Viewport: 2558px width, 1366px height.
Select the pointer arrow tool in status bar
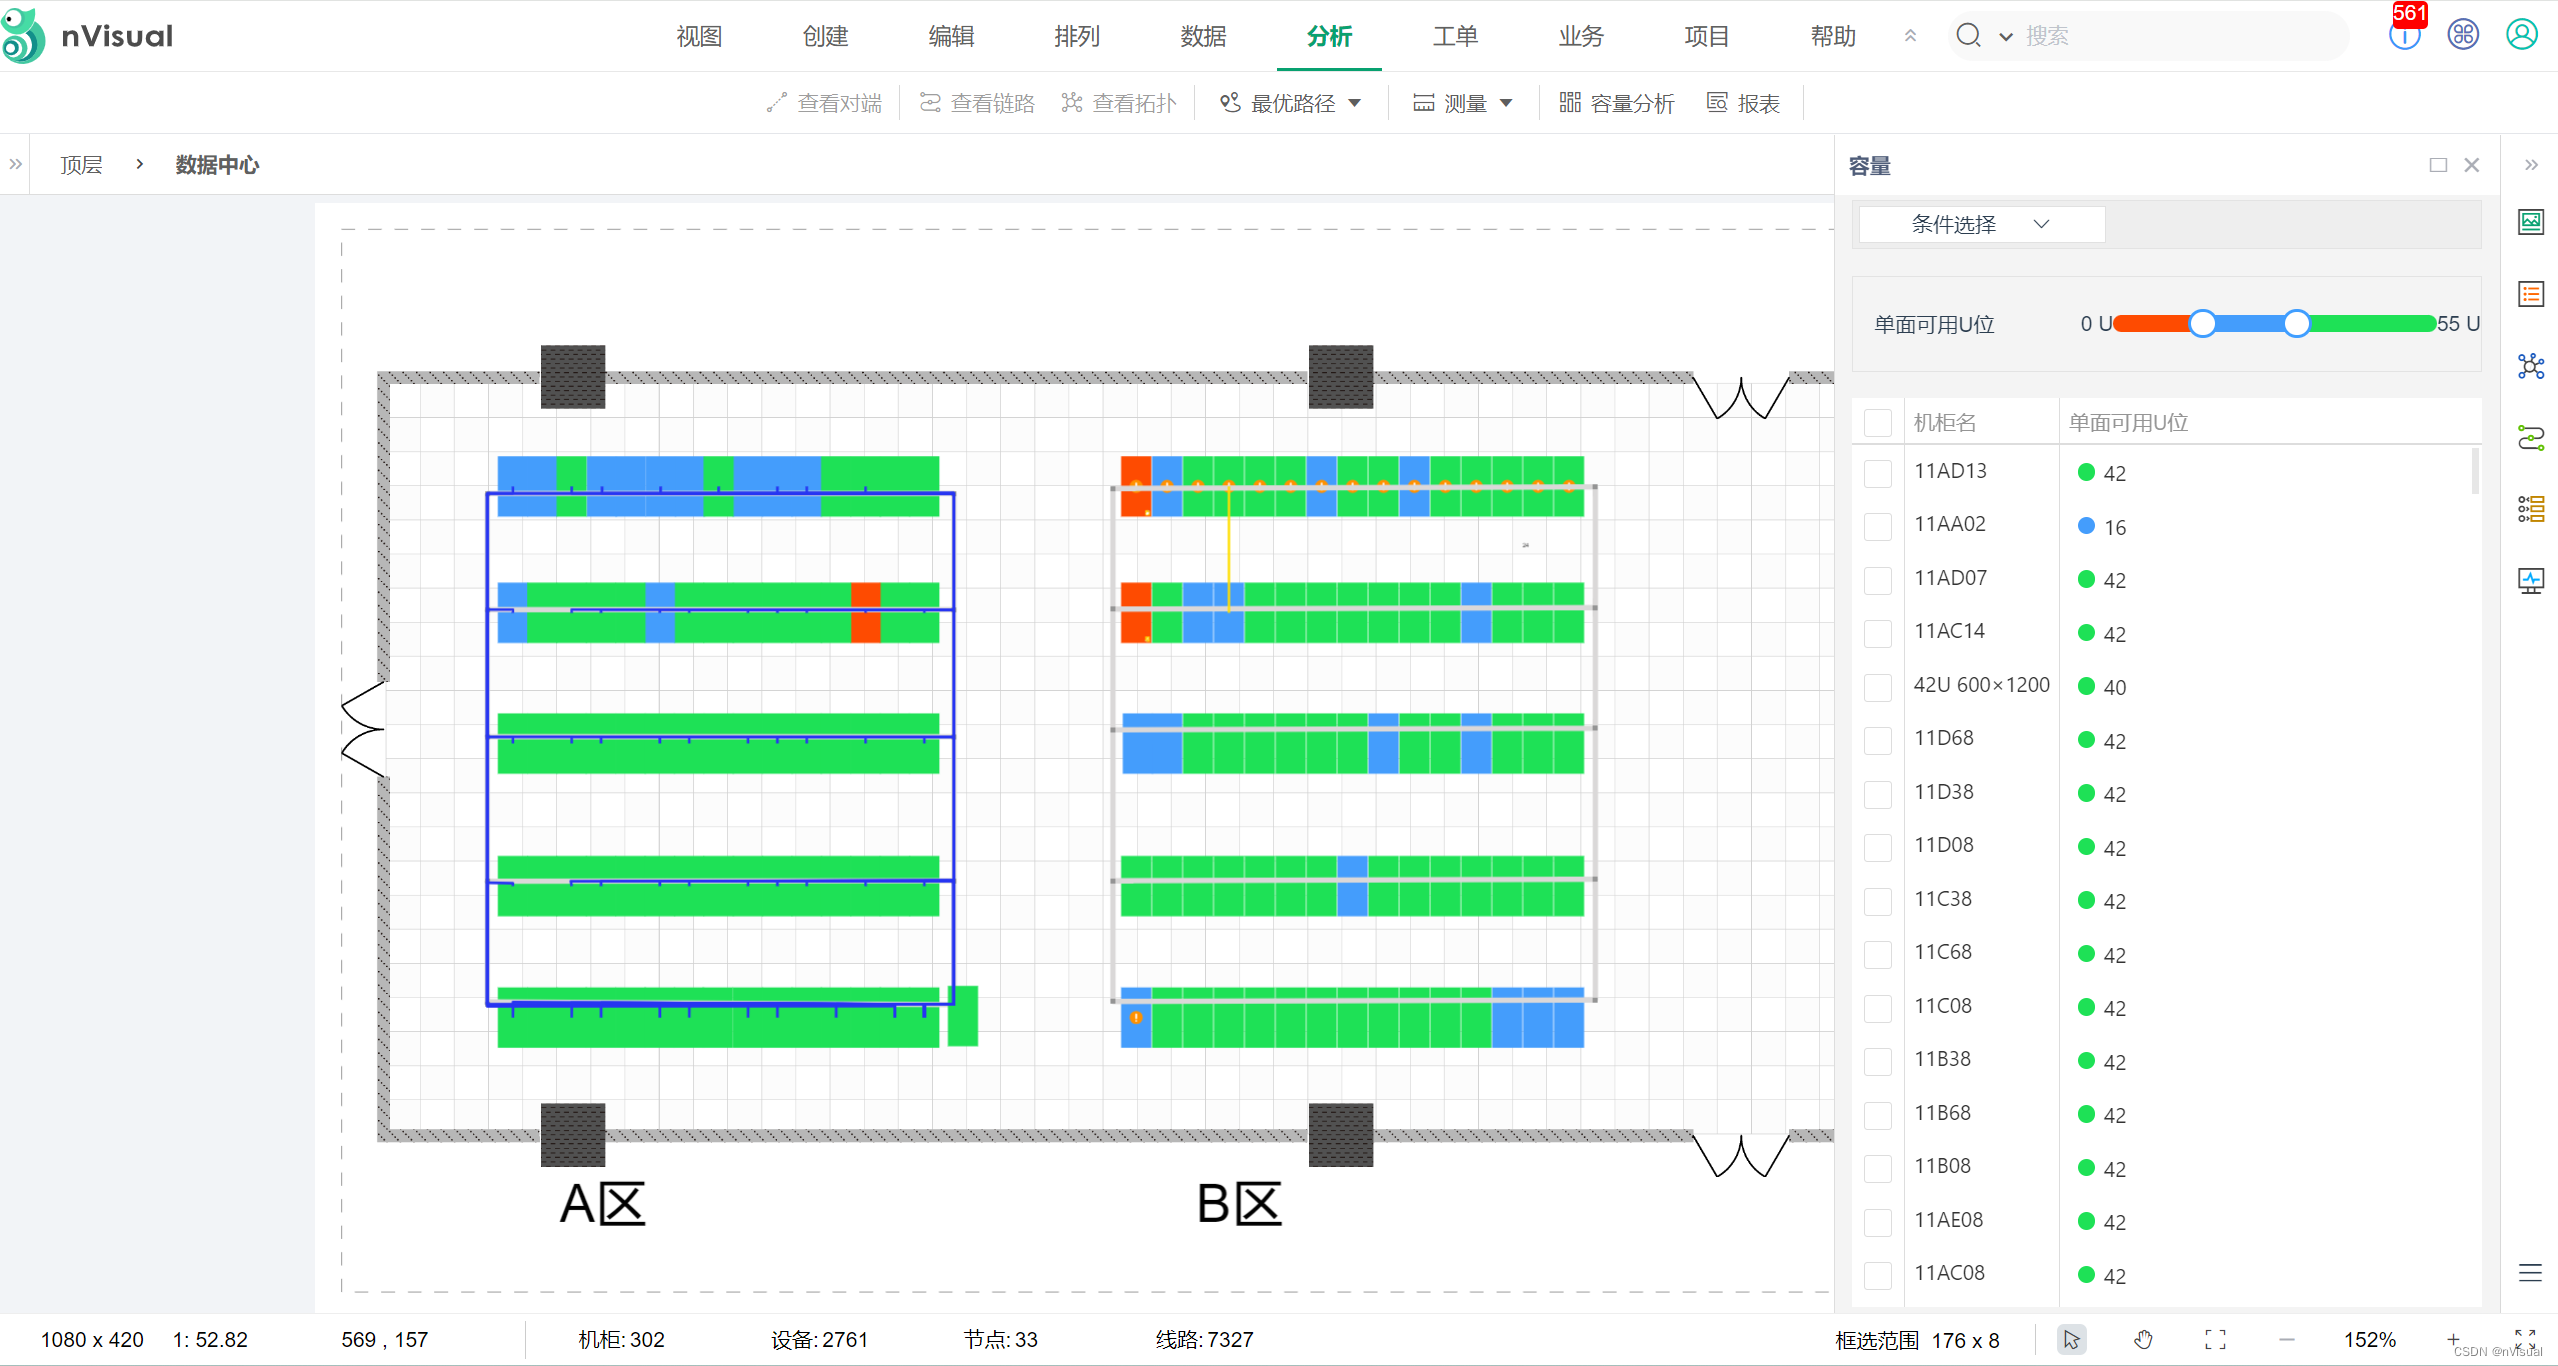tap(2071, 1339)
